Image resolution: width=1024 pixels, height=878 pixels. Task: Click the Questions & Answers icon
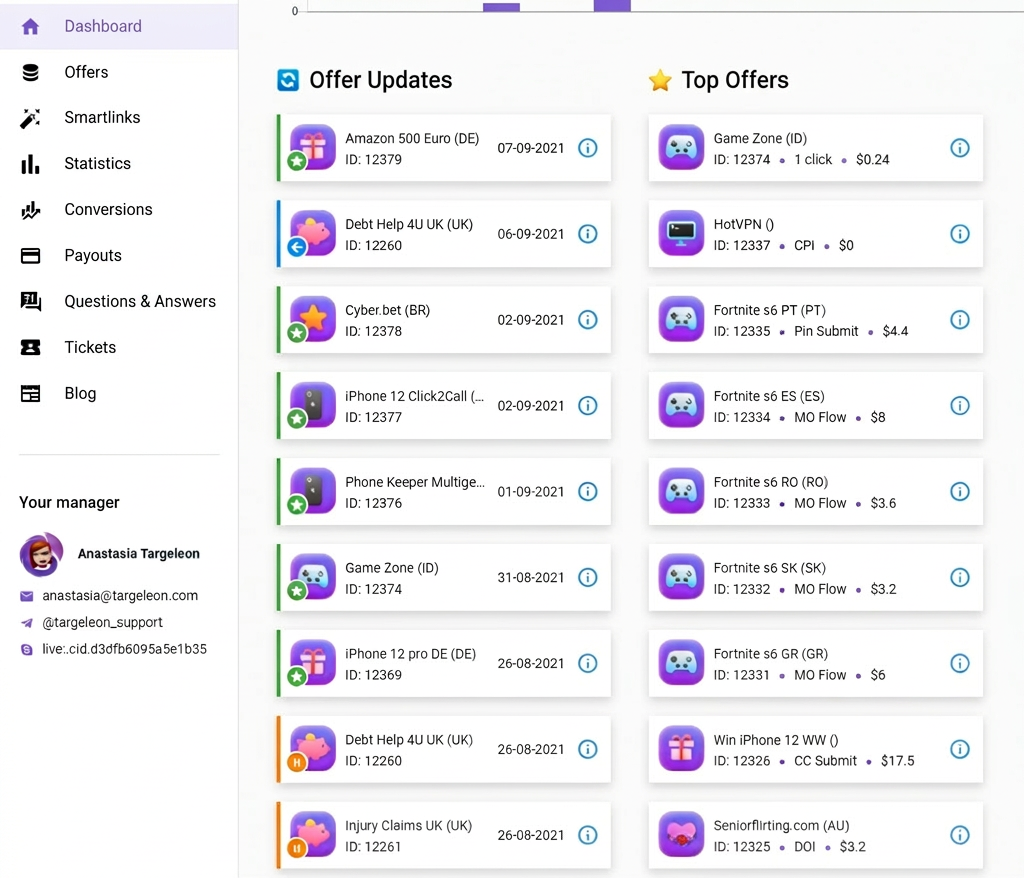click(x=30, y=302)
